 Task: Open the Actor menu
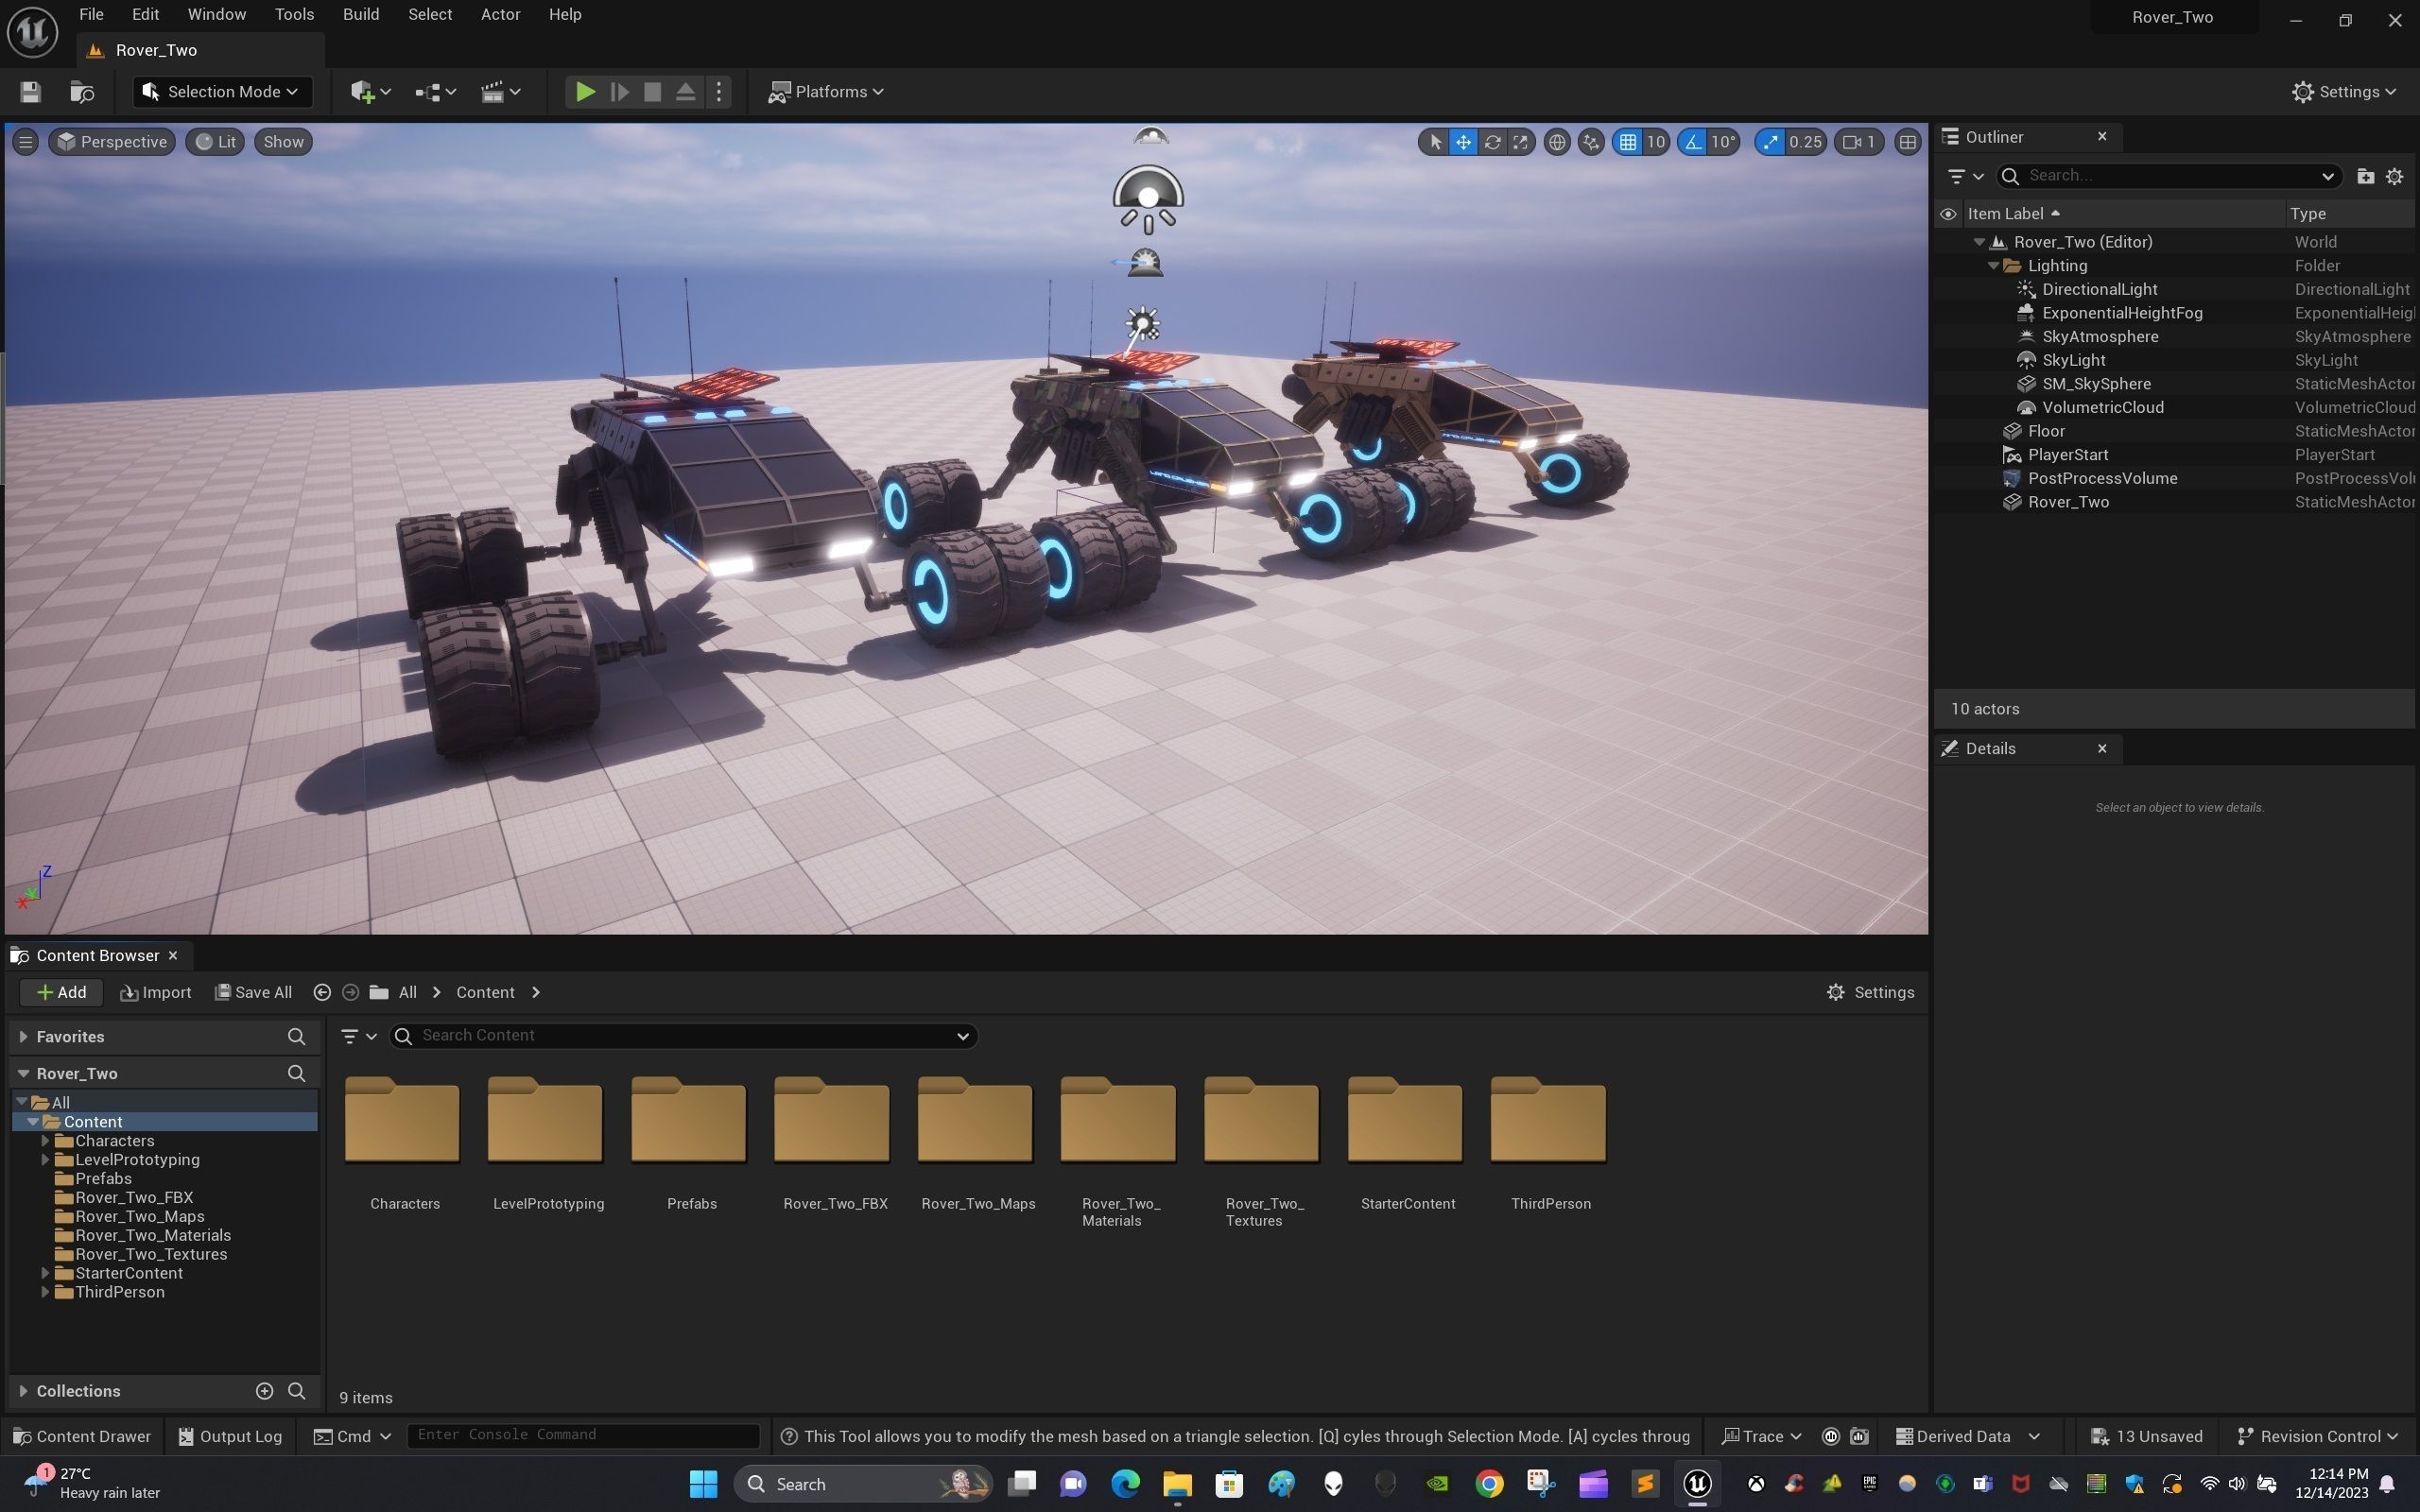click(x=500, y=14)
